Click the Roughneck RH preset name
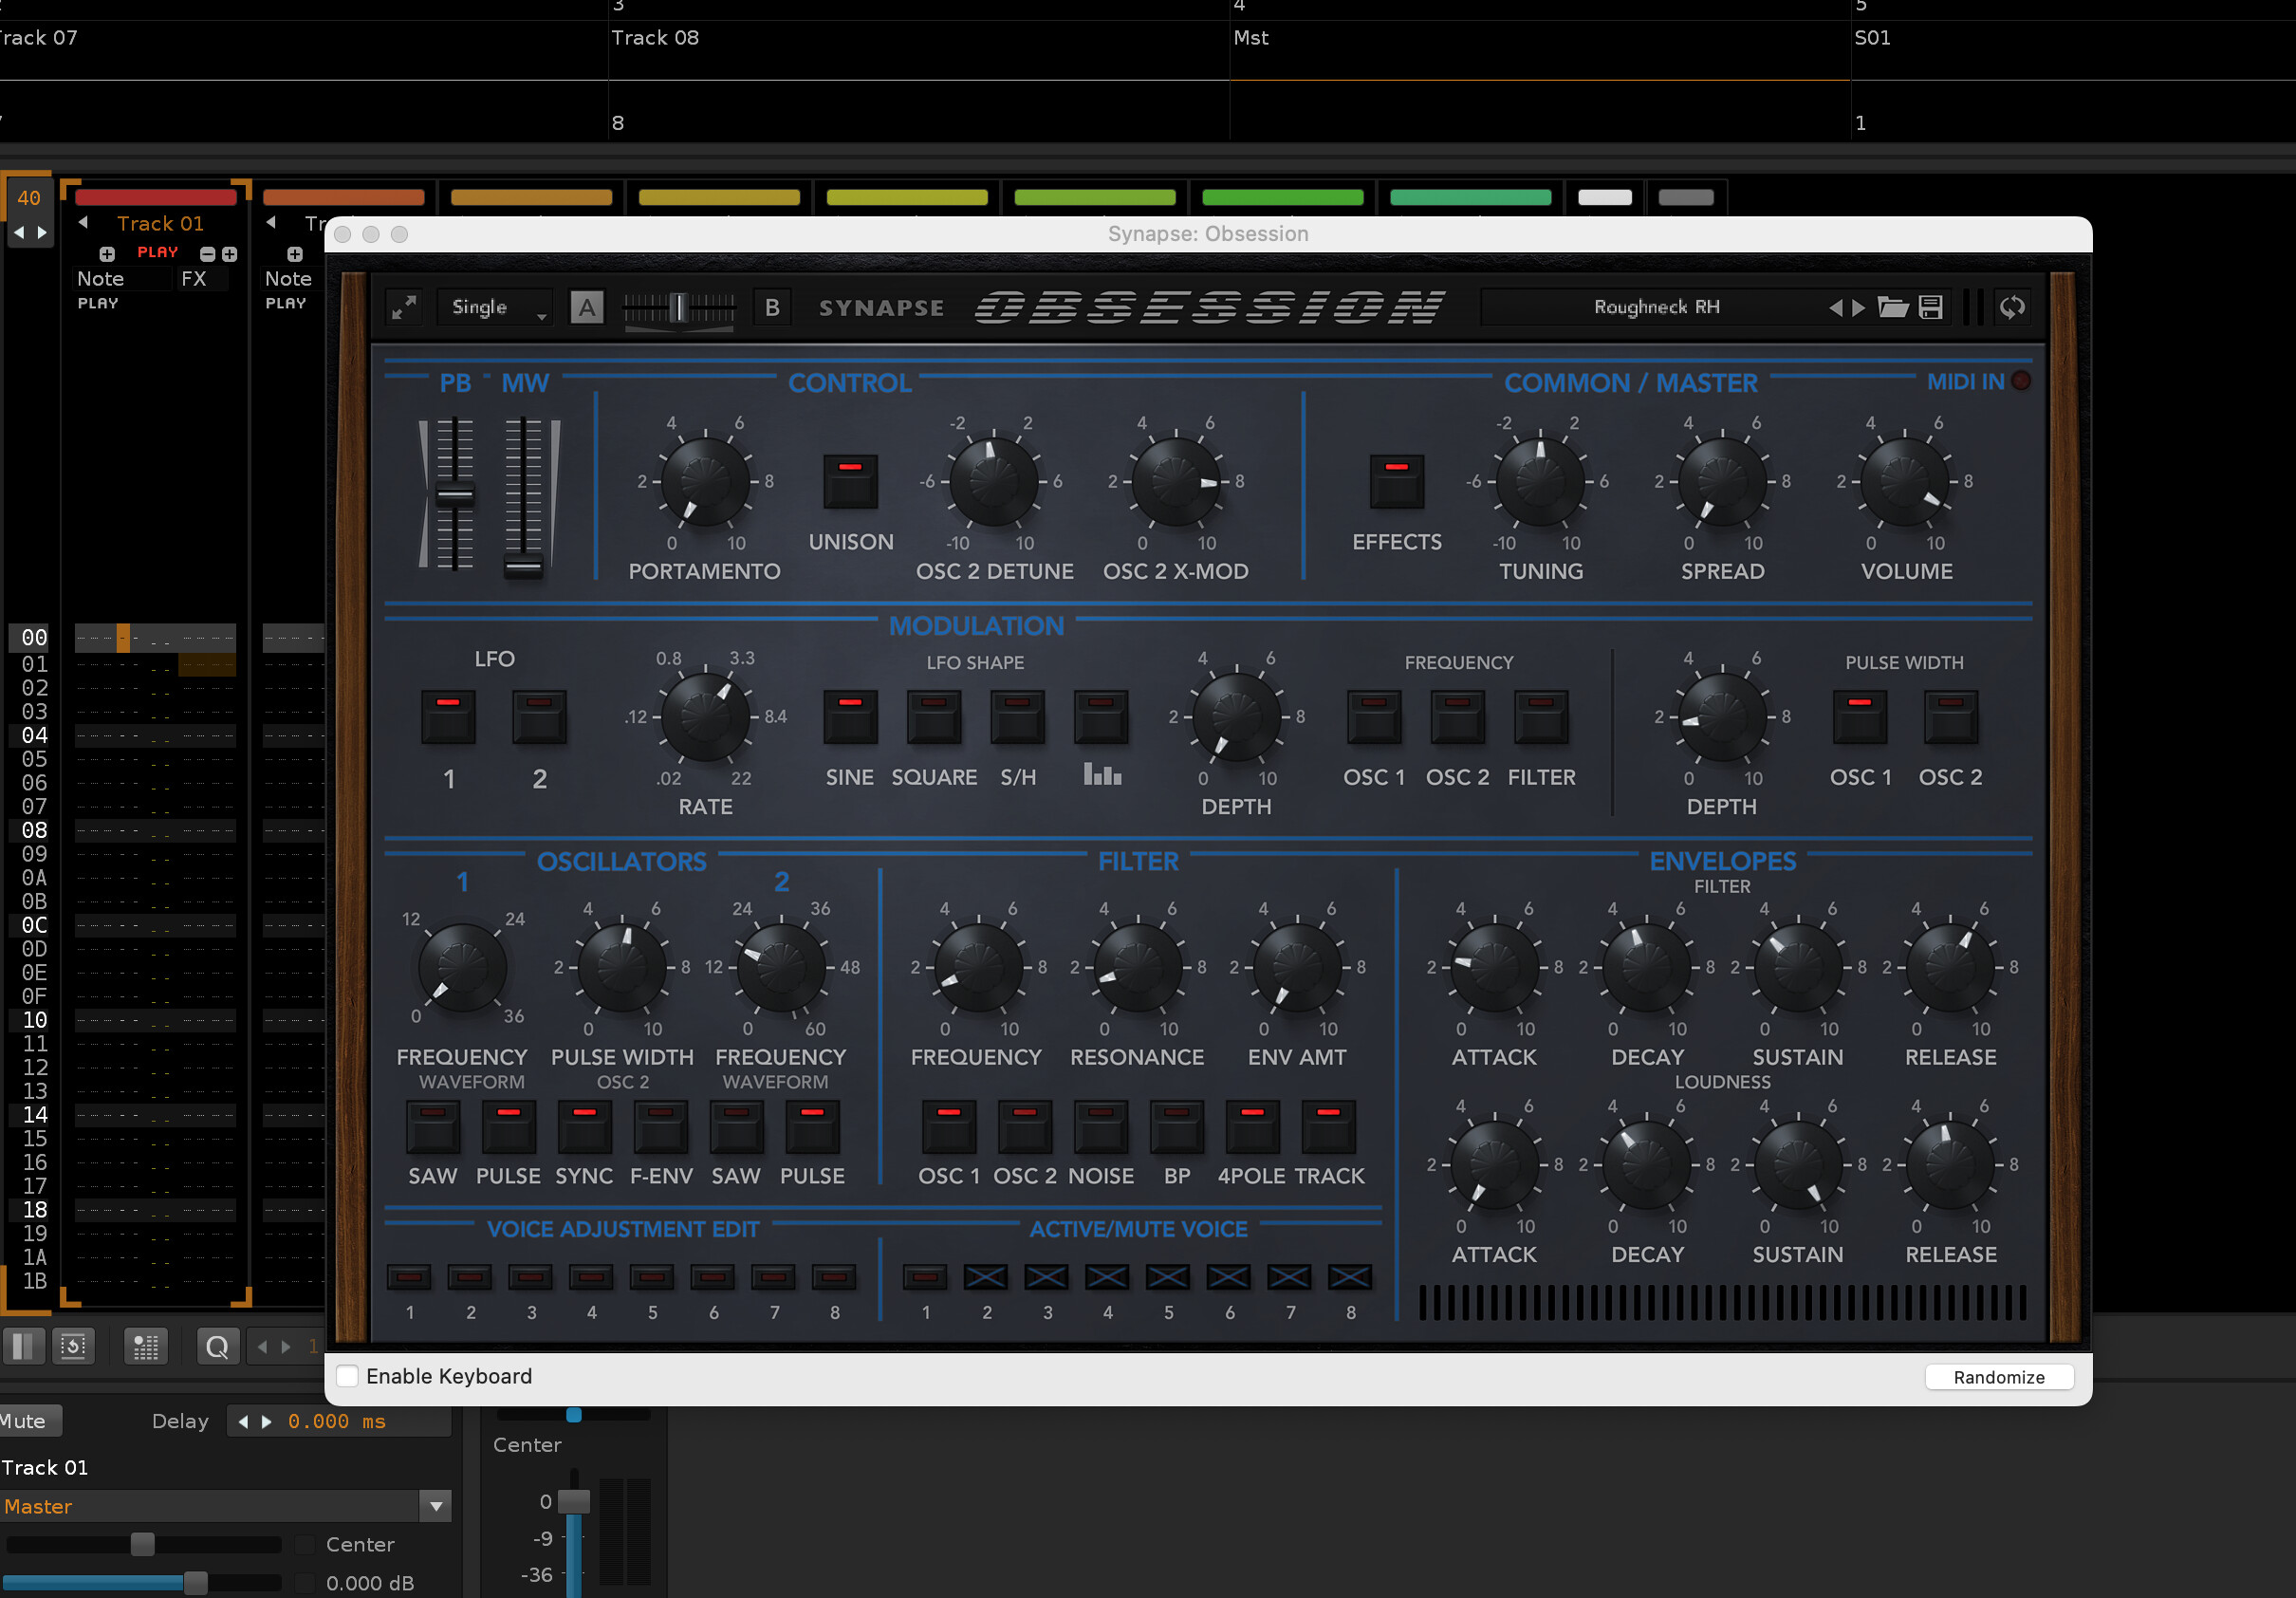The image size is (2296, 1598). pyautogui.click(x=1656, y=307)
